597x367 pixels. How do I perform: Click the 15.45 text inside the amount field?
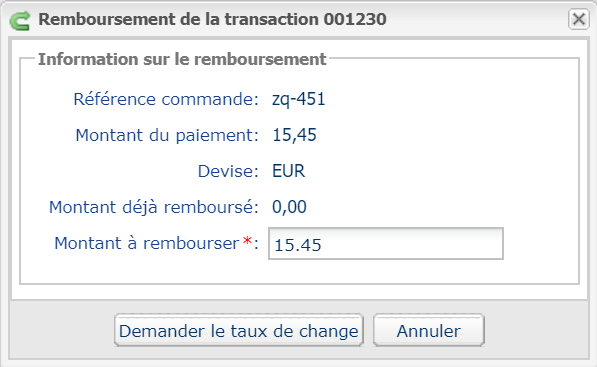coord(298,245)
